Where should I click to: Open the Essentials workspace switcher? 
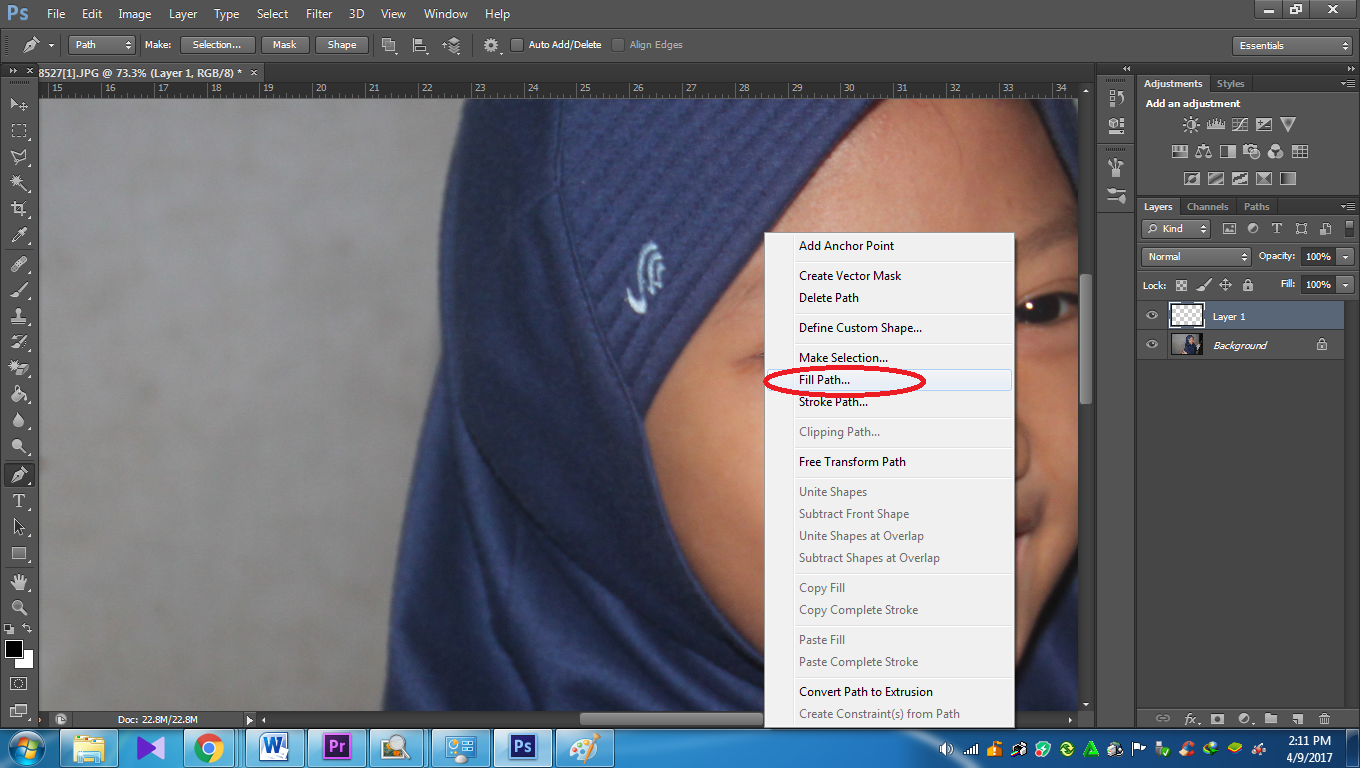coord(1291,44)
